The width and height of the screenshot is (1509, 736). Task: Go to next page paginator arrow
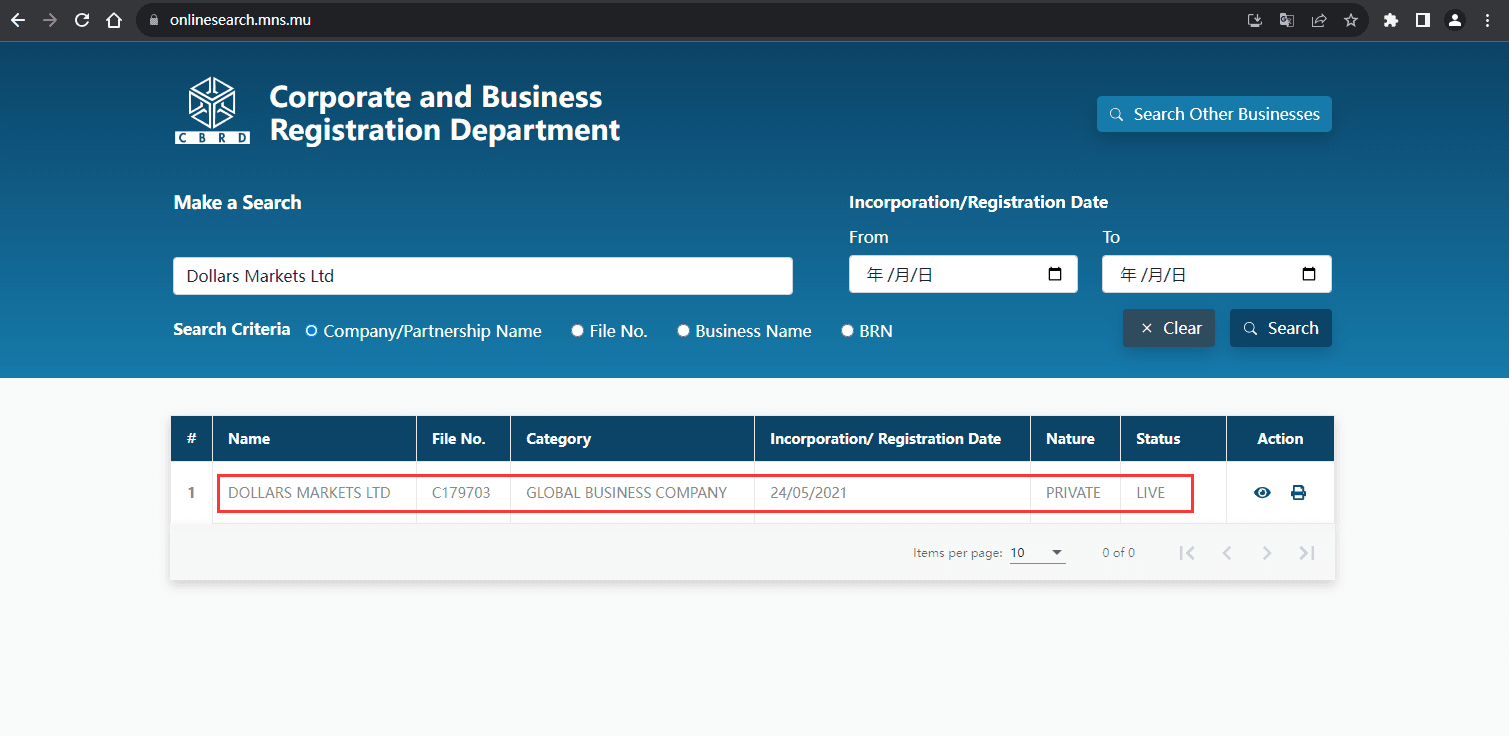coord(1267,553)
